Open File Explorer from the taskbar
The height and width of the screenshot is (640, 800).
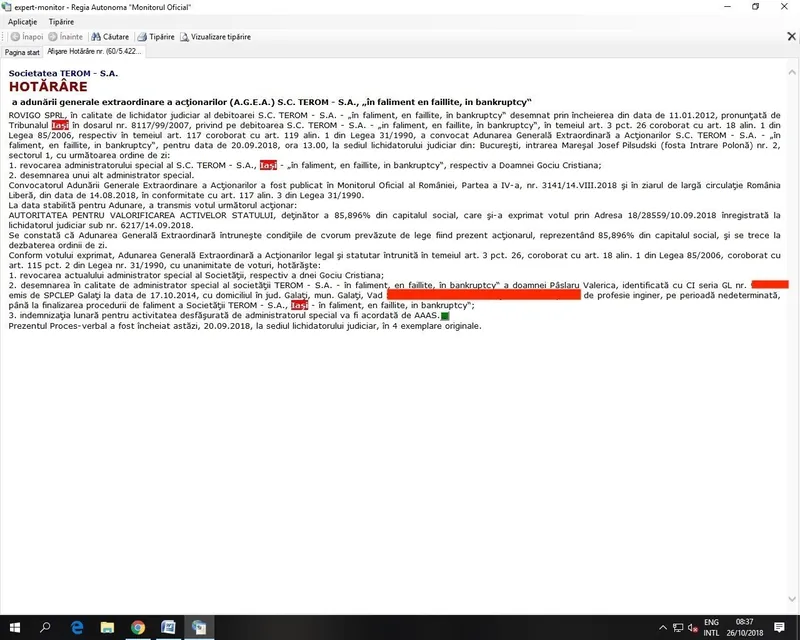[108, 627]
